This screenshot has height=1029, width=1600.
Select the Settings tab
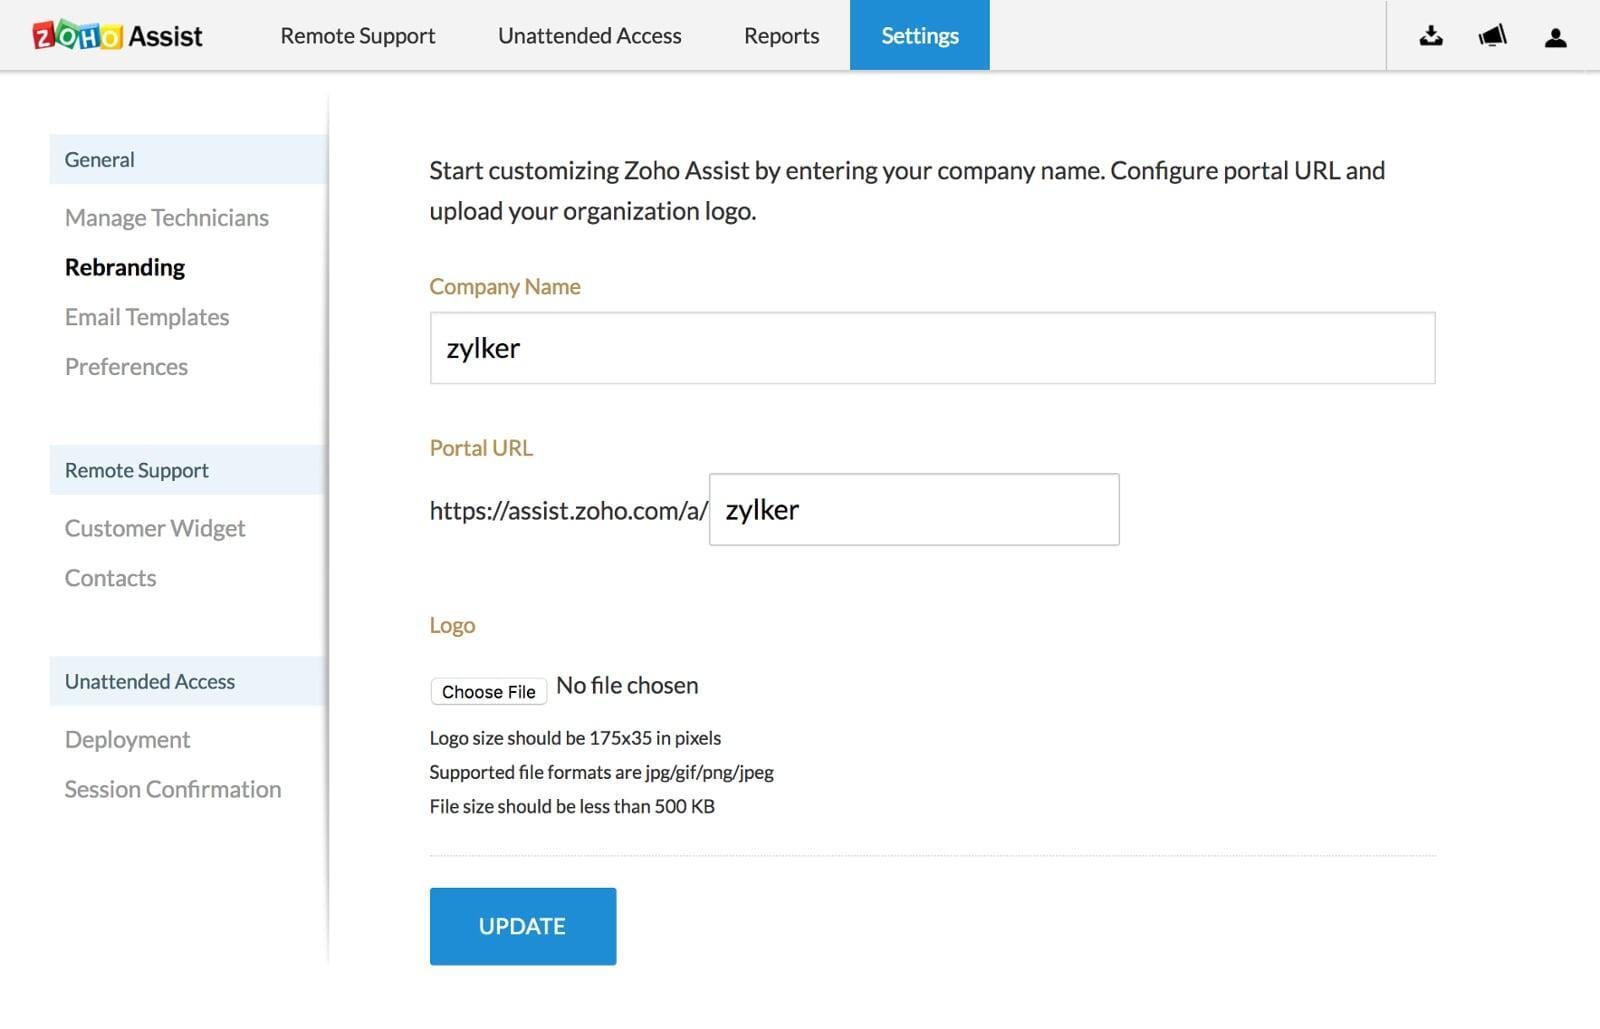(x=920, y=35)
